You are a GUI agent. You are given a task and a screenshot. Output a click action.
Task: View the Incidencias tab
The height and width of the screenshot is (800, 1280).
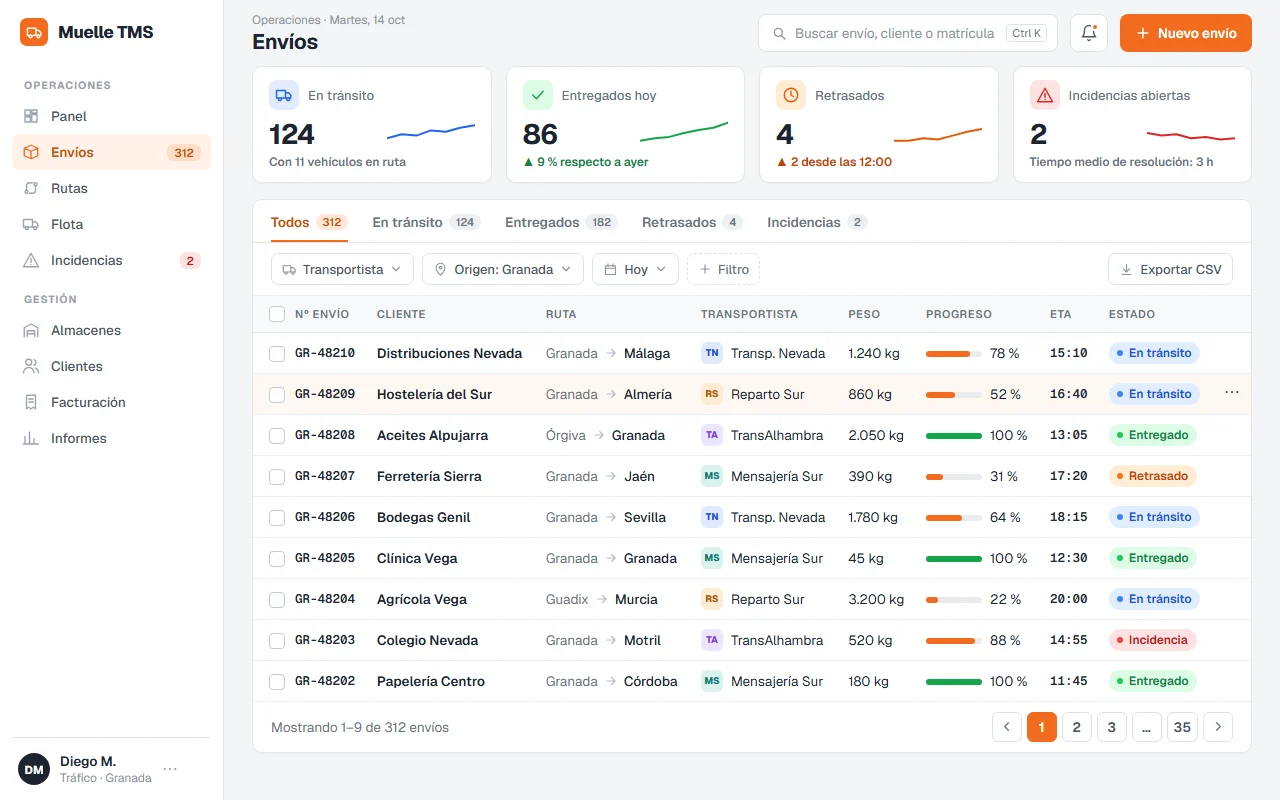817,222
